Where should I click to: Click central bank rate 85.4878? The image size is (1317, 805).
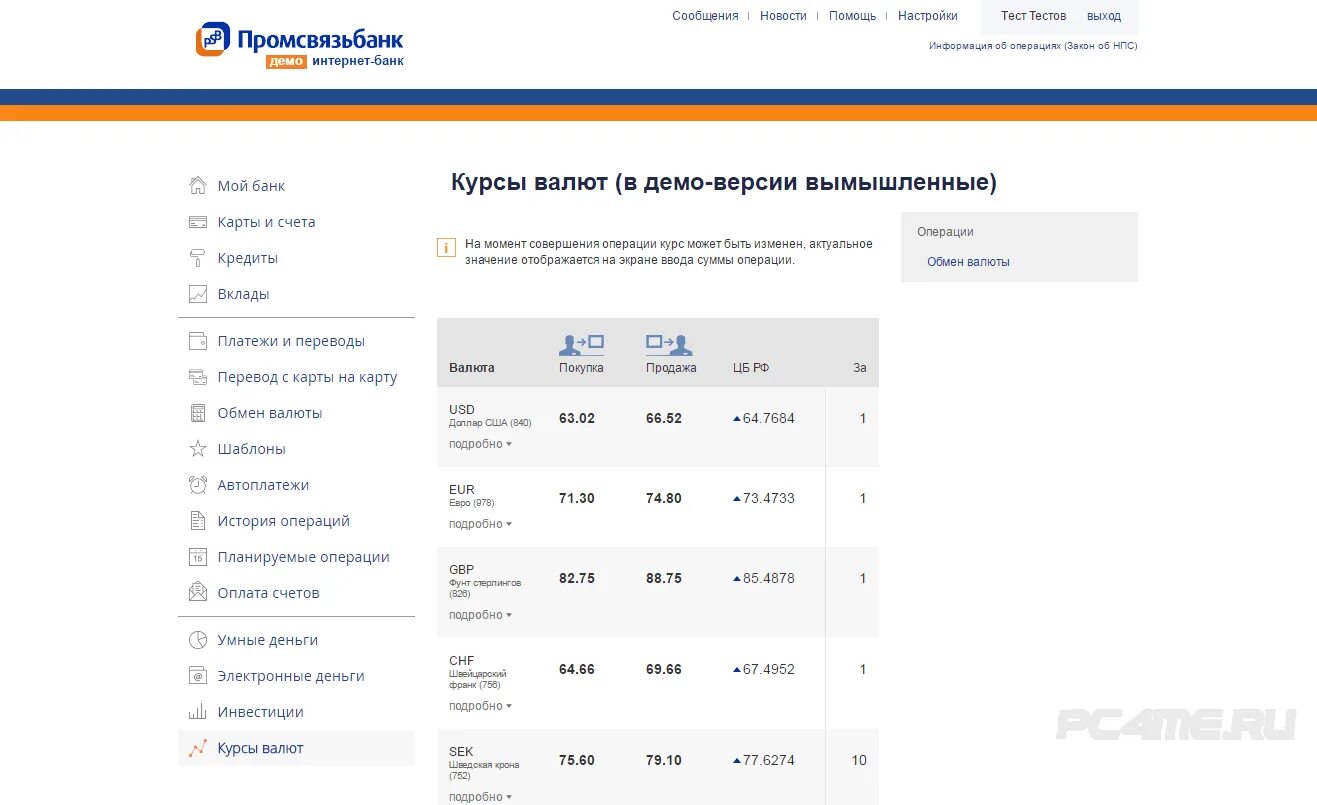point(769,579)
